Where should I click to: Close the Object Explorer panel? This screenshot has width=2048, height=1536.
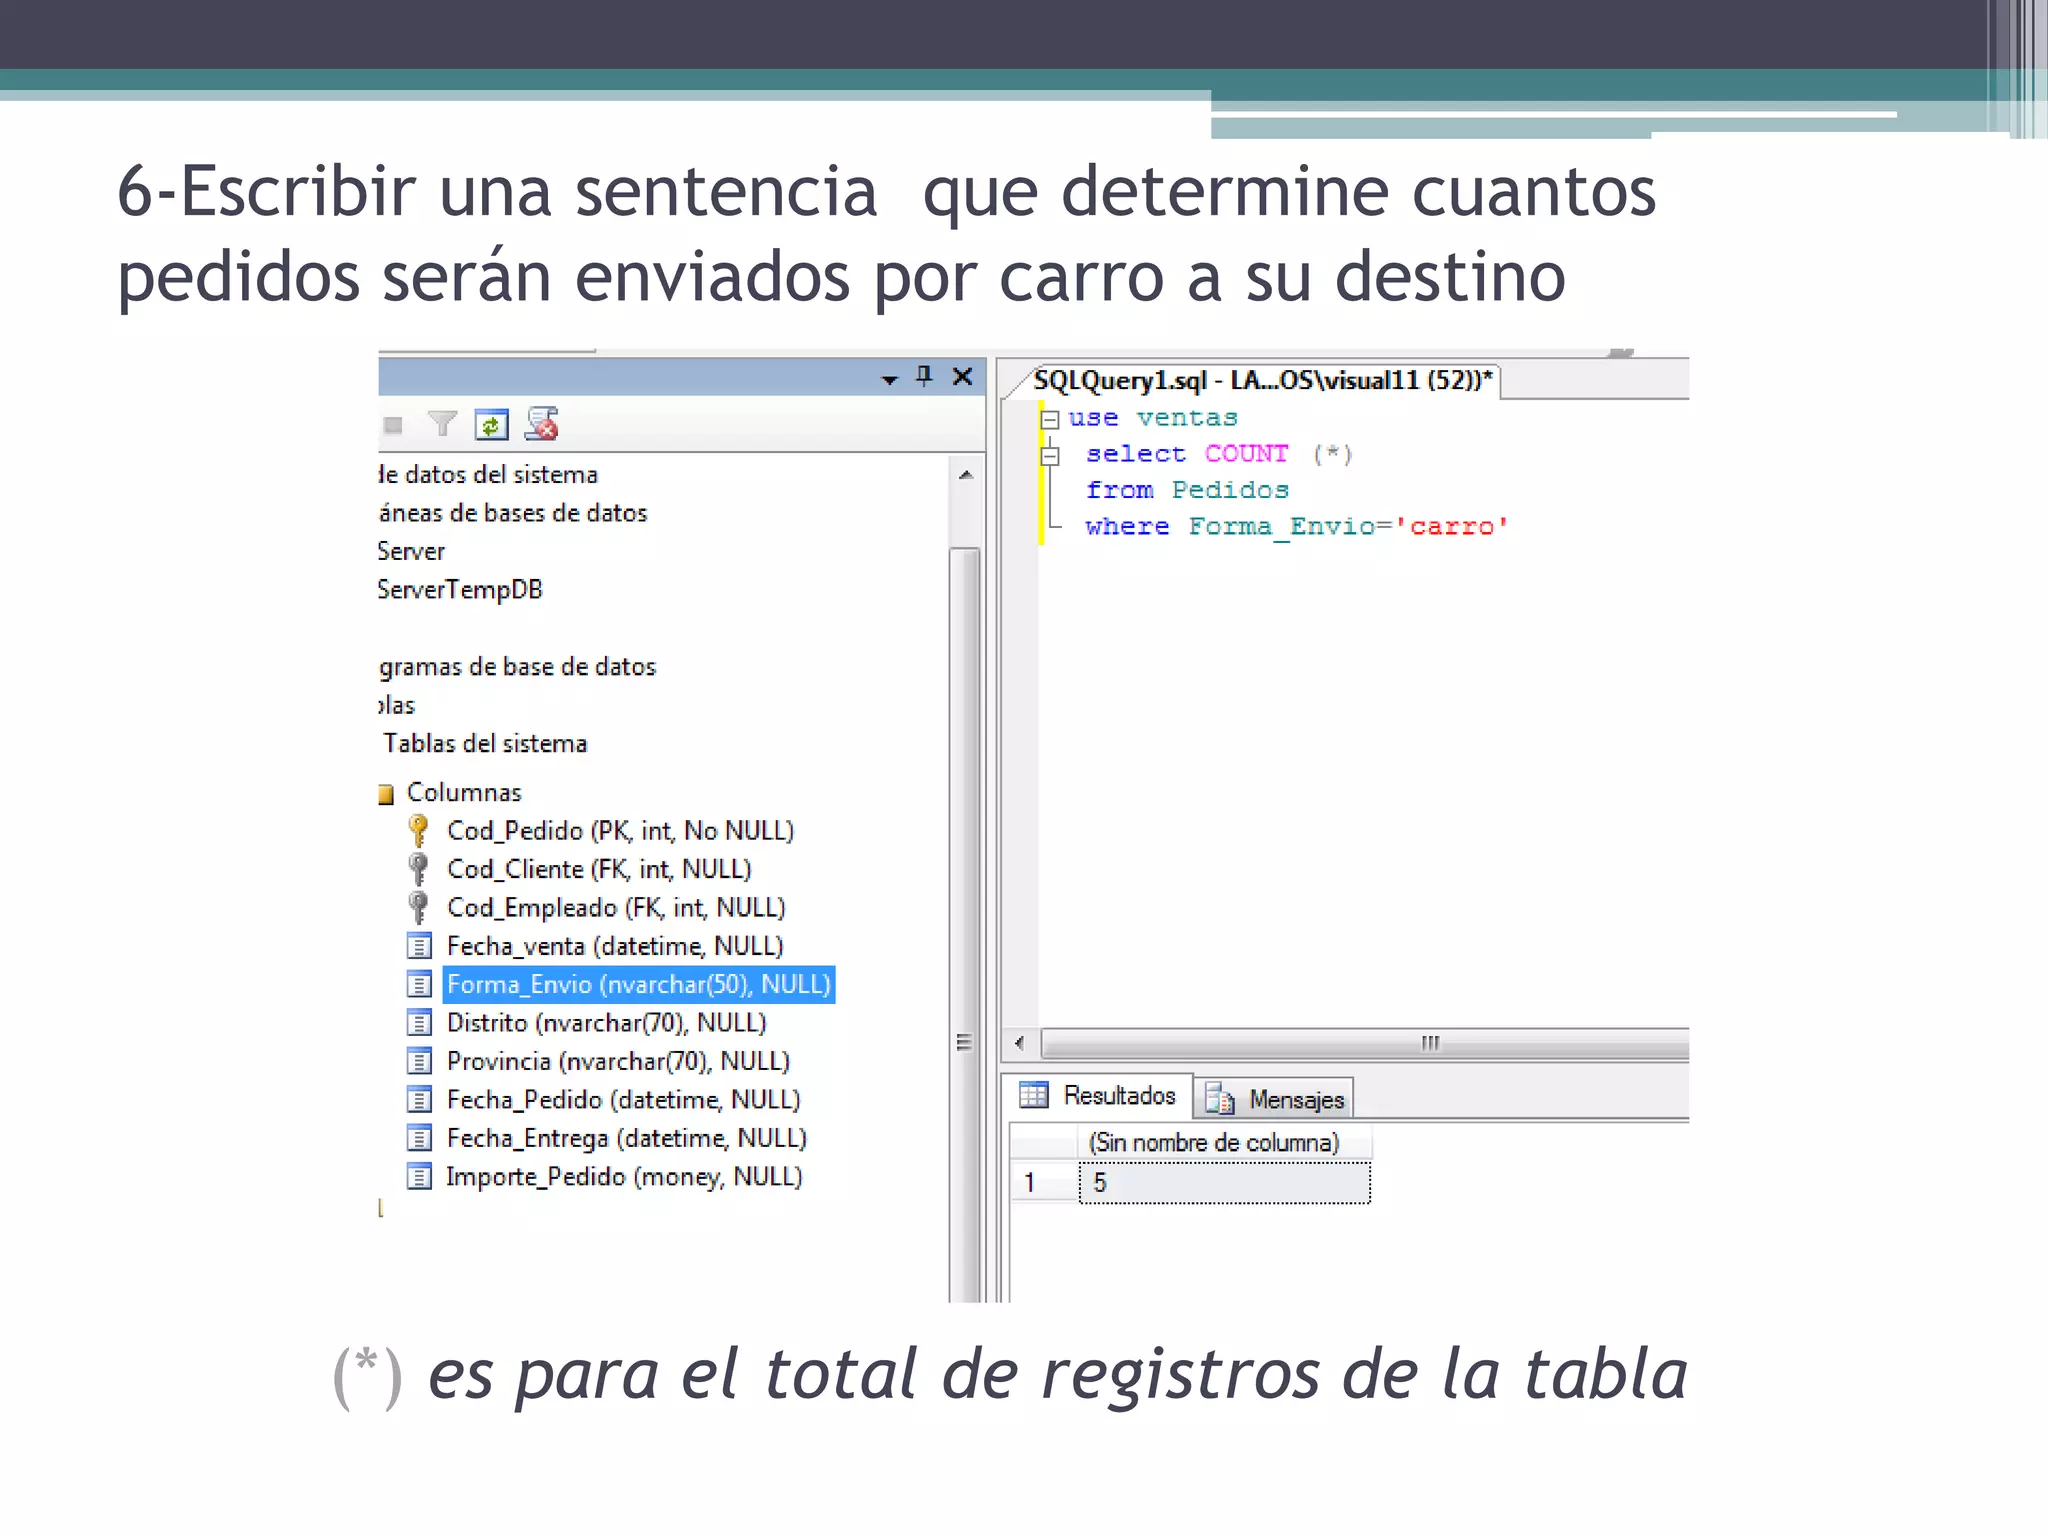tap(962, 376)
